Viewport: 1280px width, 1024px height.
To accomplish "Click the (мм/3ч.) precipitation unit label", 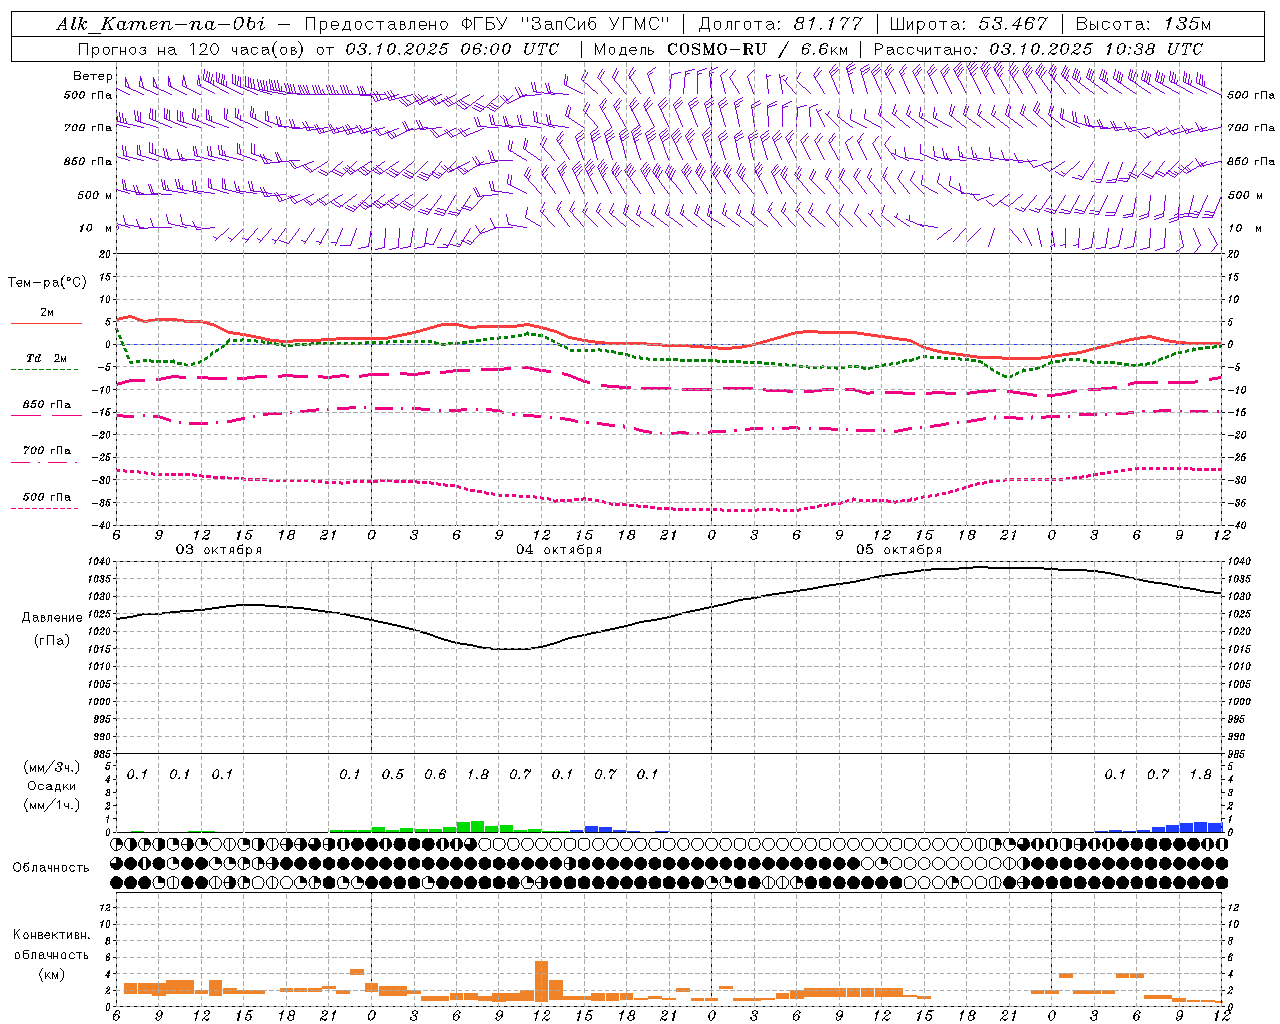I will pos(52,767).
